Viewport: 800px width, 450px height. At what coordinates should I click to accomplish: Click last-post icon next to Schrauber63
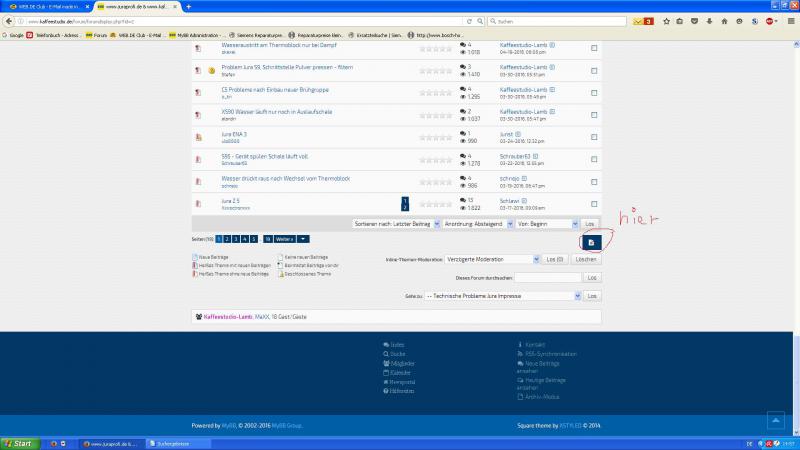(x=536, y=156)
